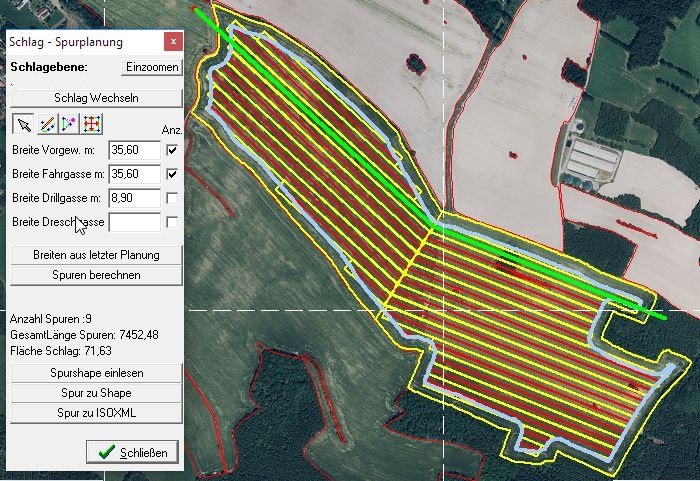Export using Spur zu Shape
700x481 pixels.
95,393
